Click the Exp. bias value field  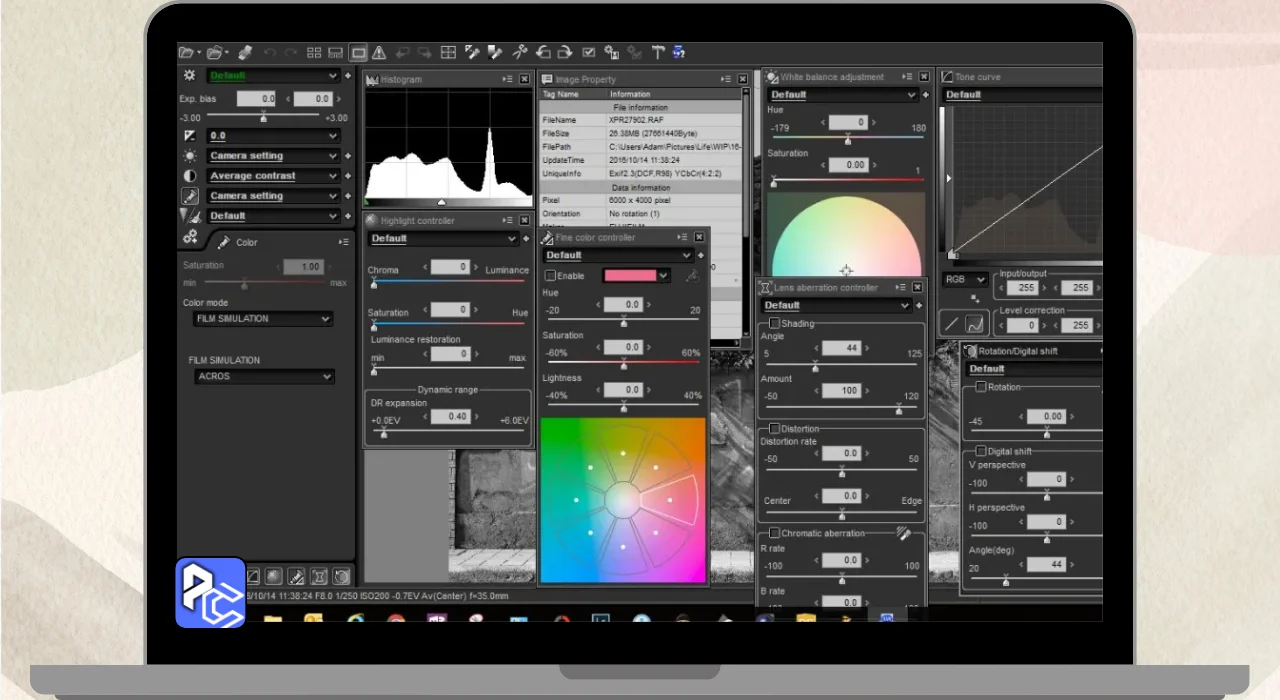pyautogui.click(x=256, y=99)
